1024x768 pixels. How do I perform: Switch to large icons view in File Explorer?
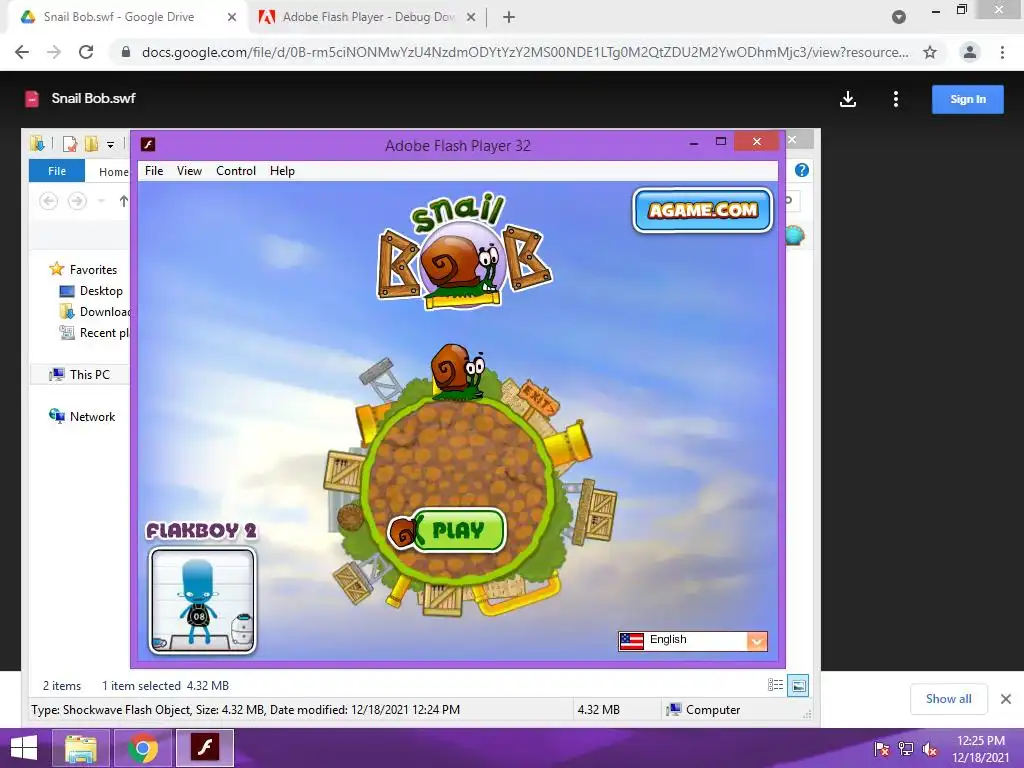[798, 686]
